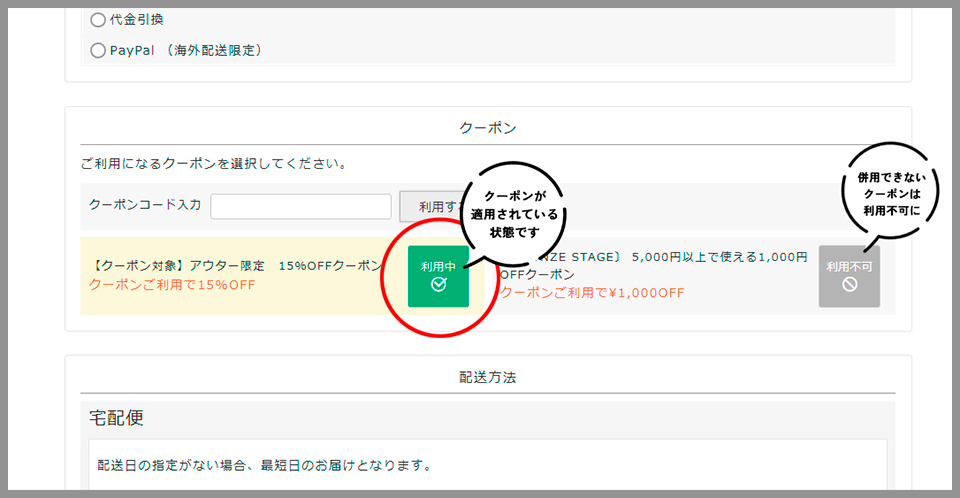The image size is (960, 498).
Task: Choose the PayPal (海外配送限定) radio option
Action: (x=98, y=50)
